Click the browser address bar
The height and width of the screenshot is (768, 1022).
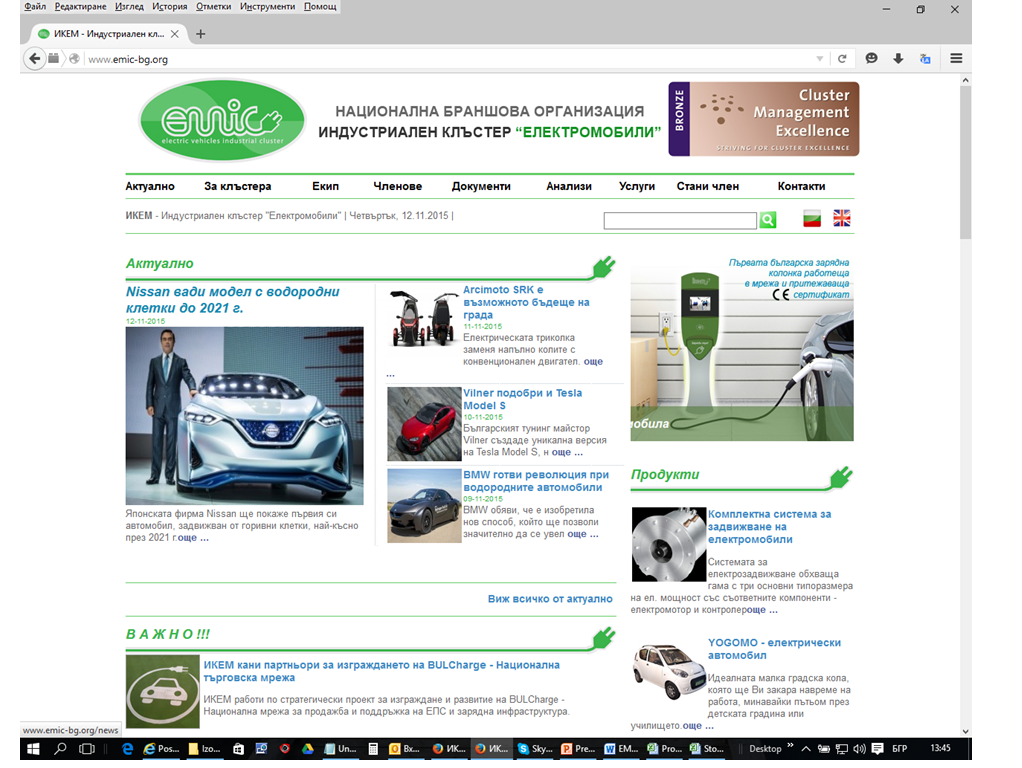click(x=450, y=59)
